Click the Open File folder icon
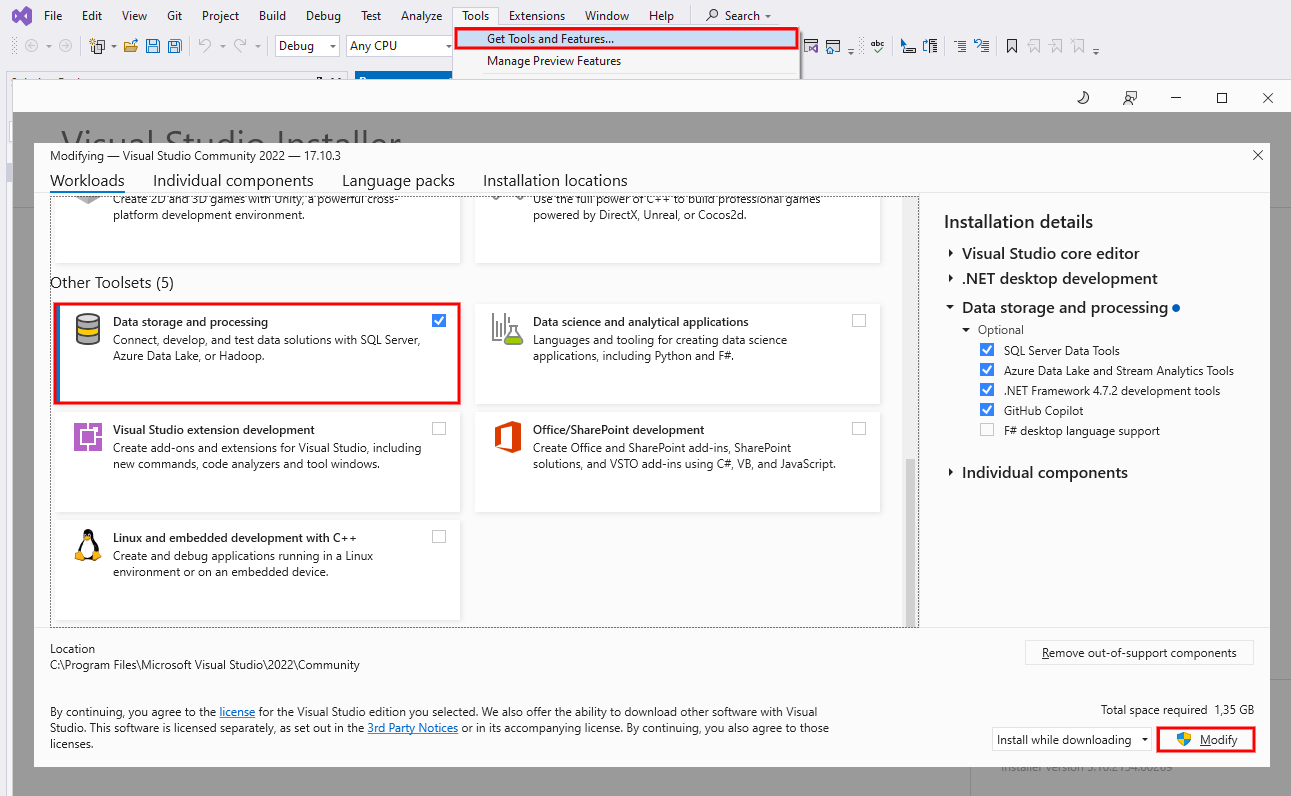The height and width of the screenshot is (796, 1291). point(130,46)
